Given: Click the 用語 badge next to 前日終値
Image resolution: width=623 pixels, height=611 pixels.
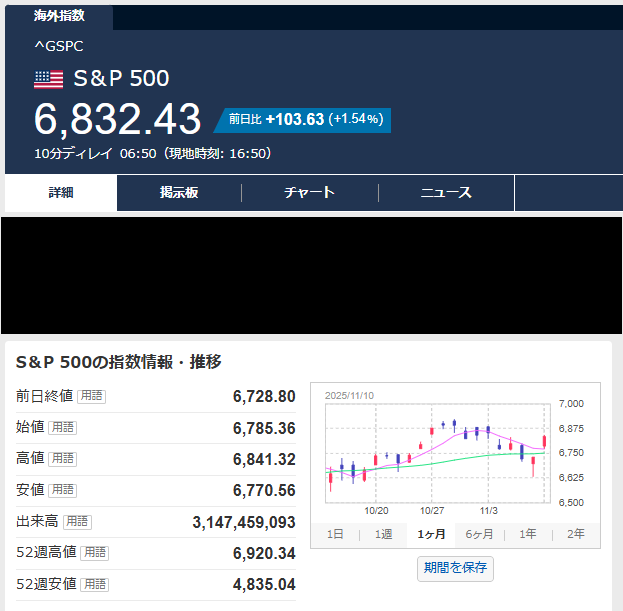Looking at the screenshot, I should click(x=92, y=396).
